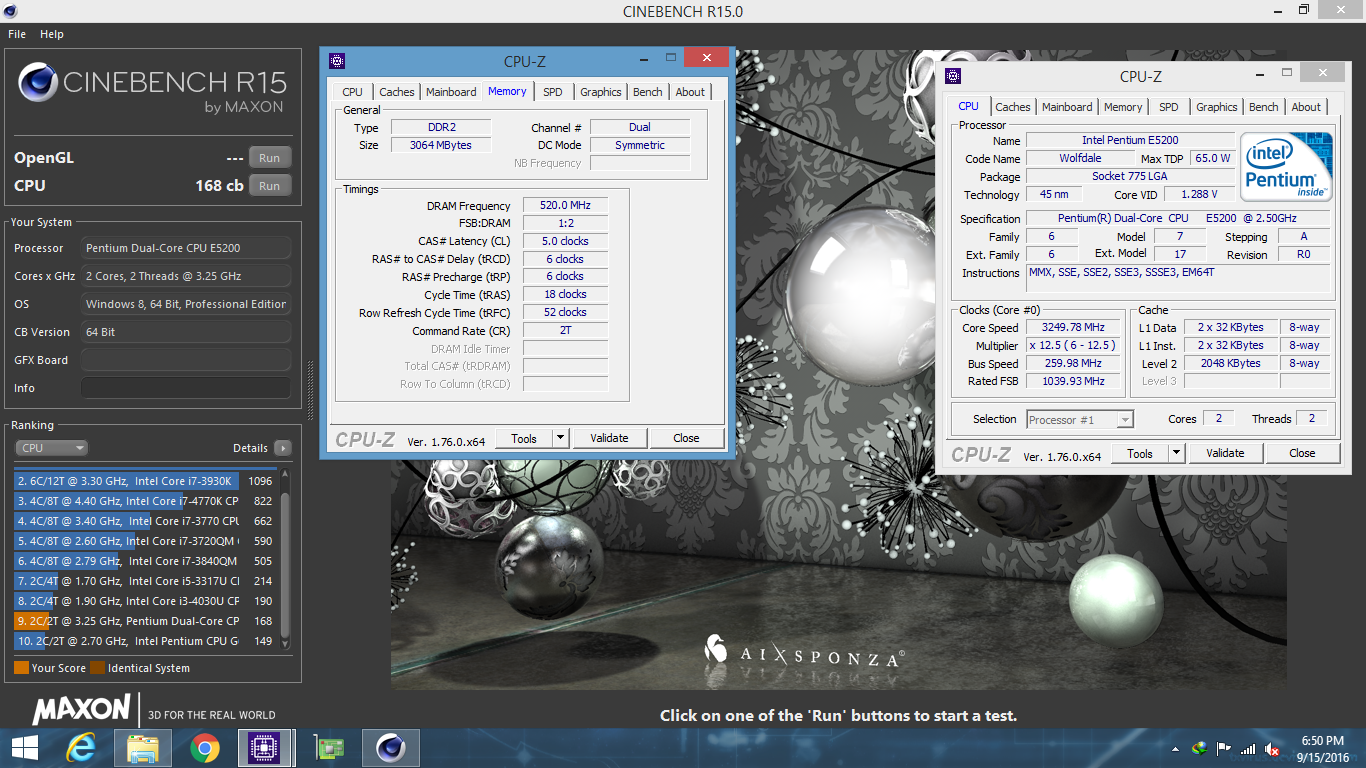
Task: Select the Core i7-3840QM ranking row
Action: (x=145, y=561)
